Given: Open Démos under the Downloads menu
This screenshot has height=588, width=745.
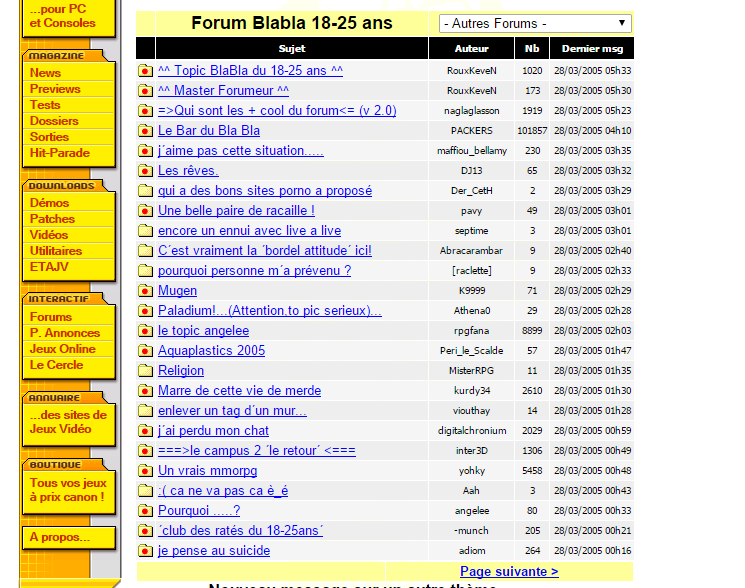Looking at the screenshot, I should [49, 203].
